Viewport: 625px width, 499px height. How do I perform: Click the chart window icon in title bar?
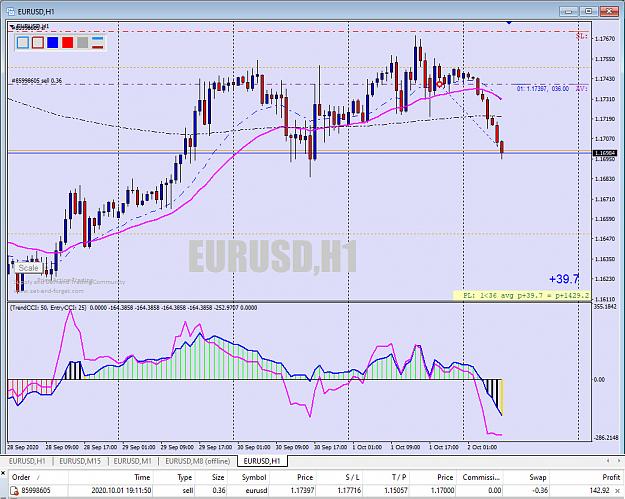[10, 12]
